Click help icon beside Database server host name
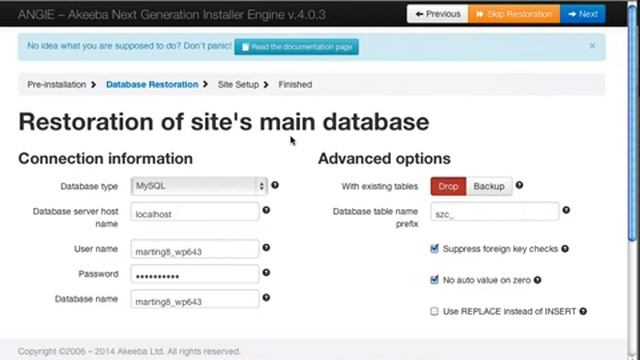The height and width of the screenshot is (360, 640). click(x=266, y=210)
